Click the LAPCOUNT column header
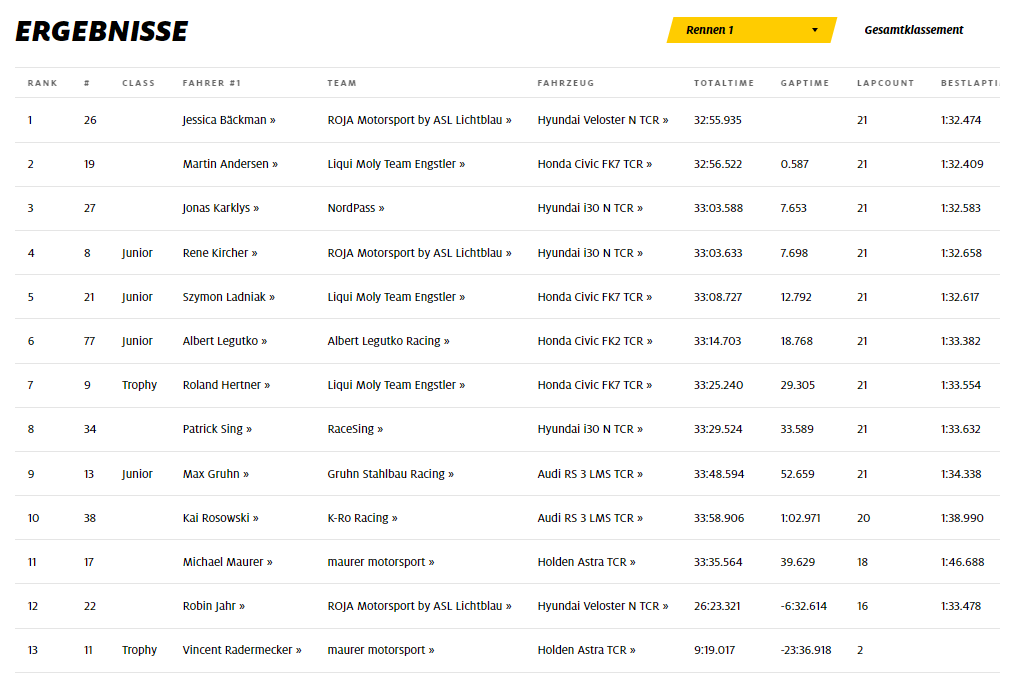This screenshot has width=1010, height=673. pyautogui.click(x=885, y=83)
